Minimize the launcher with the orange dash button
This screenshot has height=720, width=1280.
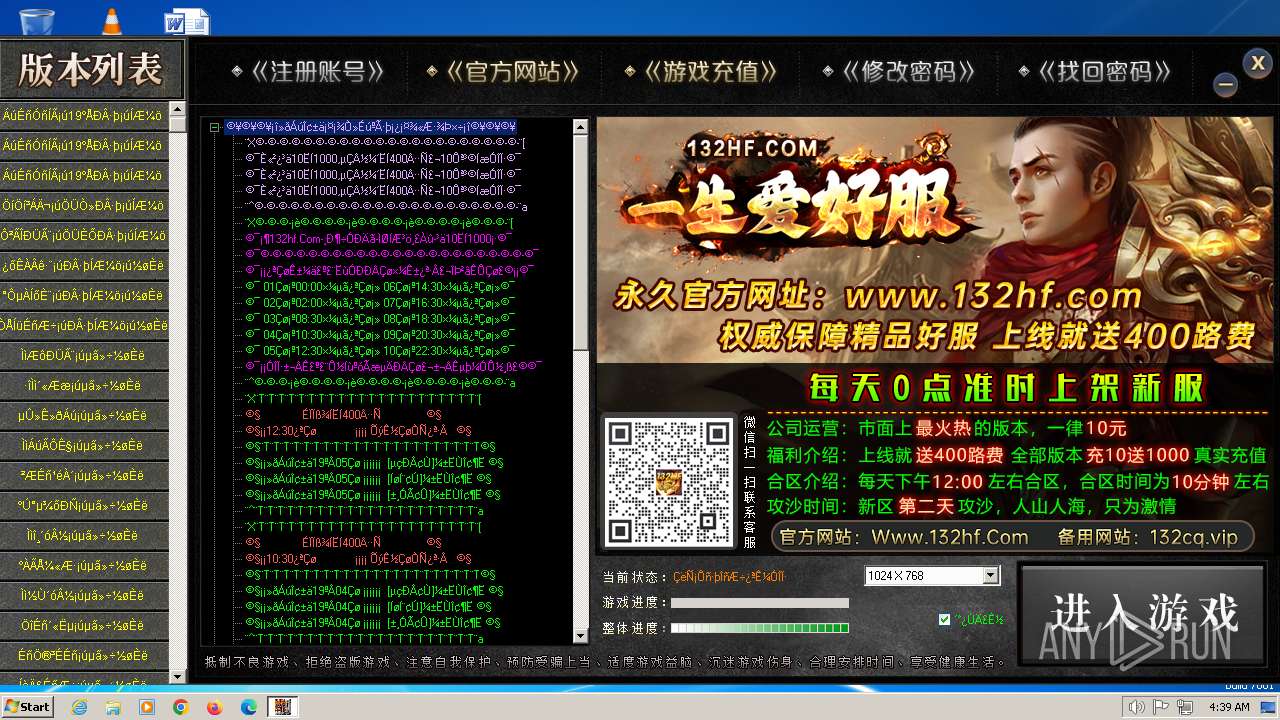click(x=1225, y=85)
